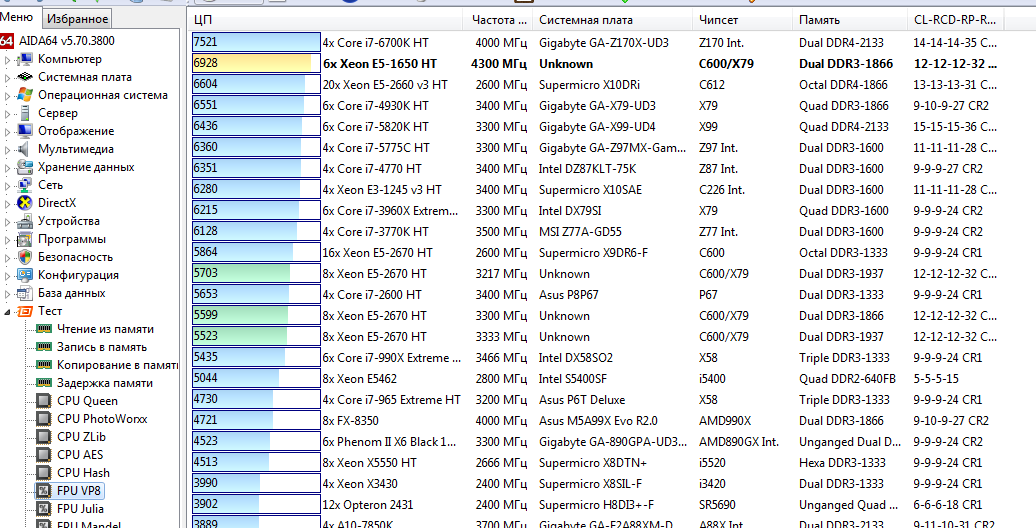The width and height of the screenshot is (1036, 528).
Task: Select the 4x Core i7-6700K HT row
Action: click(x=375, y=43)
